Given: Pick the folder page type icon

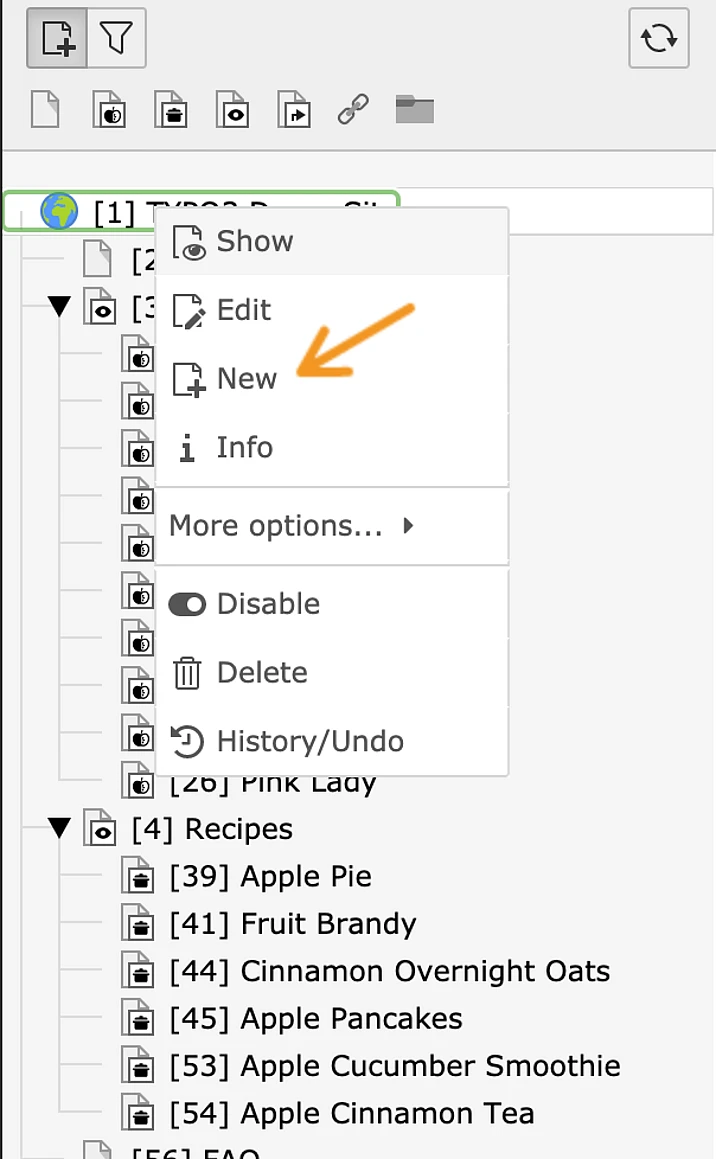Looking at the screenshot, I should (414, 110).
